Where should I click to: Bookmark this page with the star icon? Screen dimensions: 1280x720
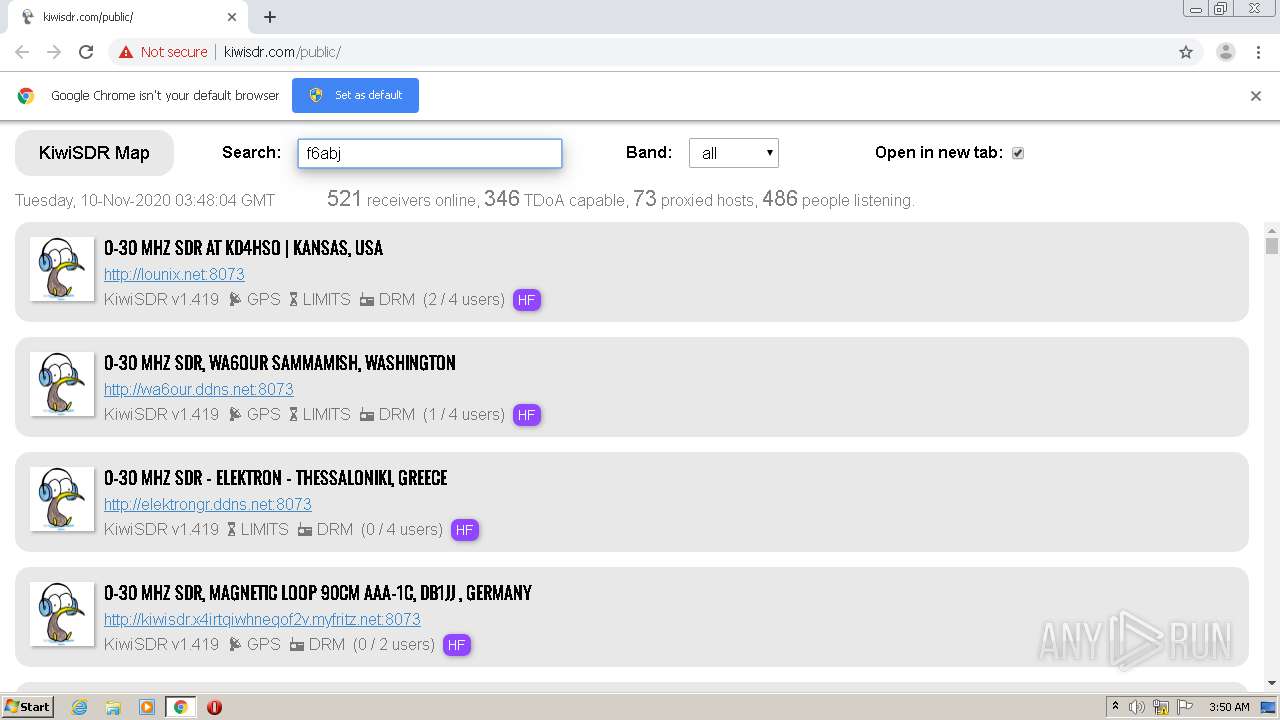click(x=1186, y=52)
